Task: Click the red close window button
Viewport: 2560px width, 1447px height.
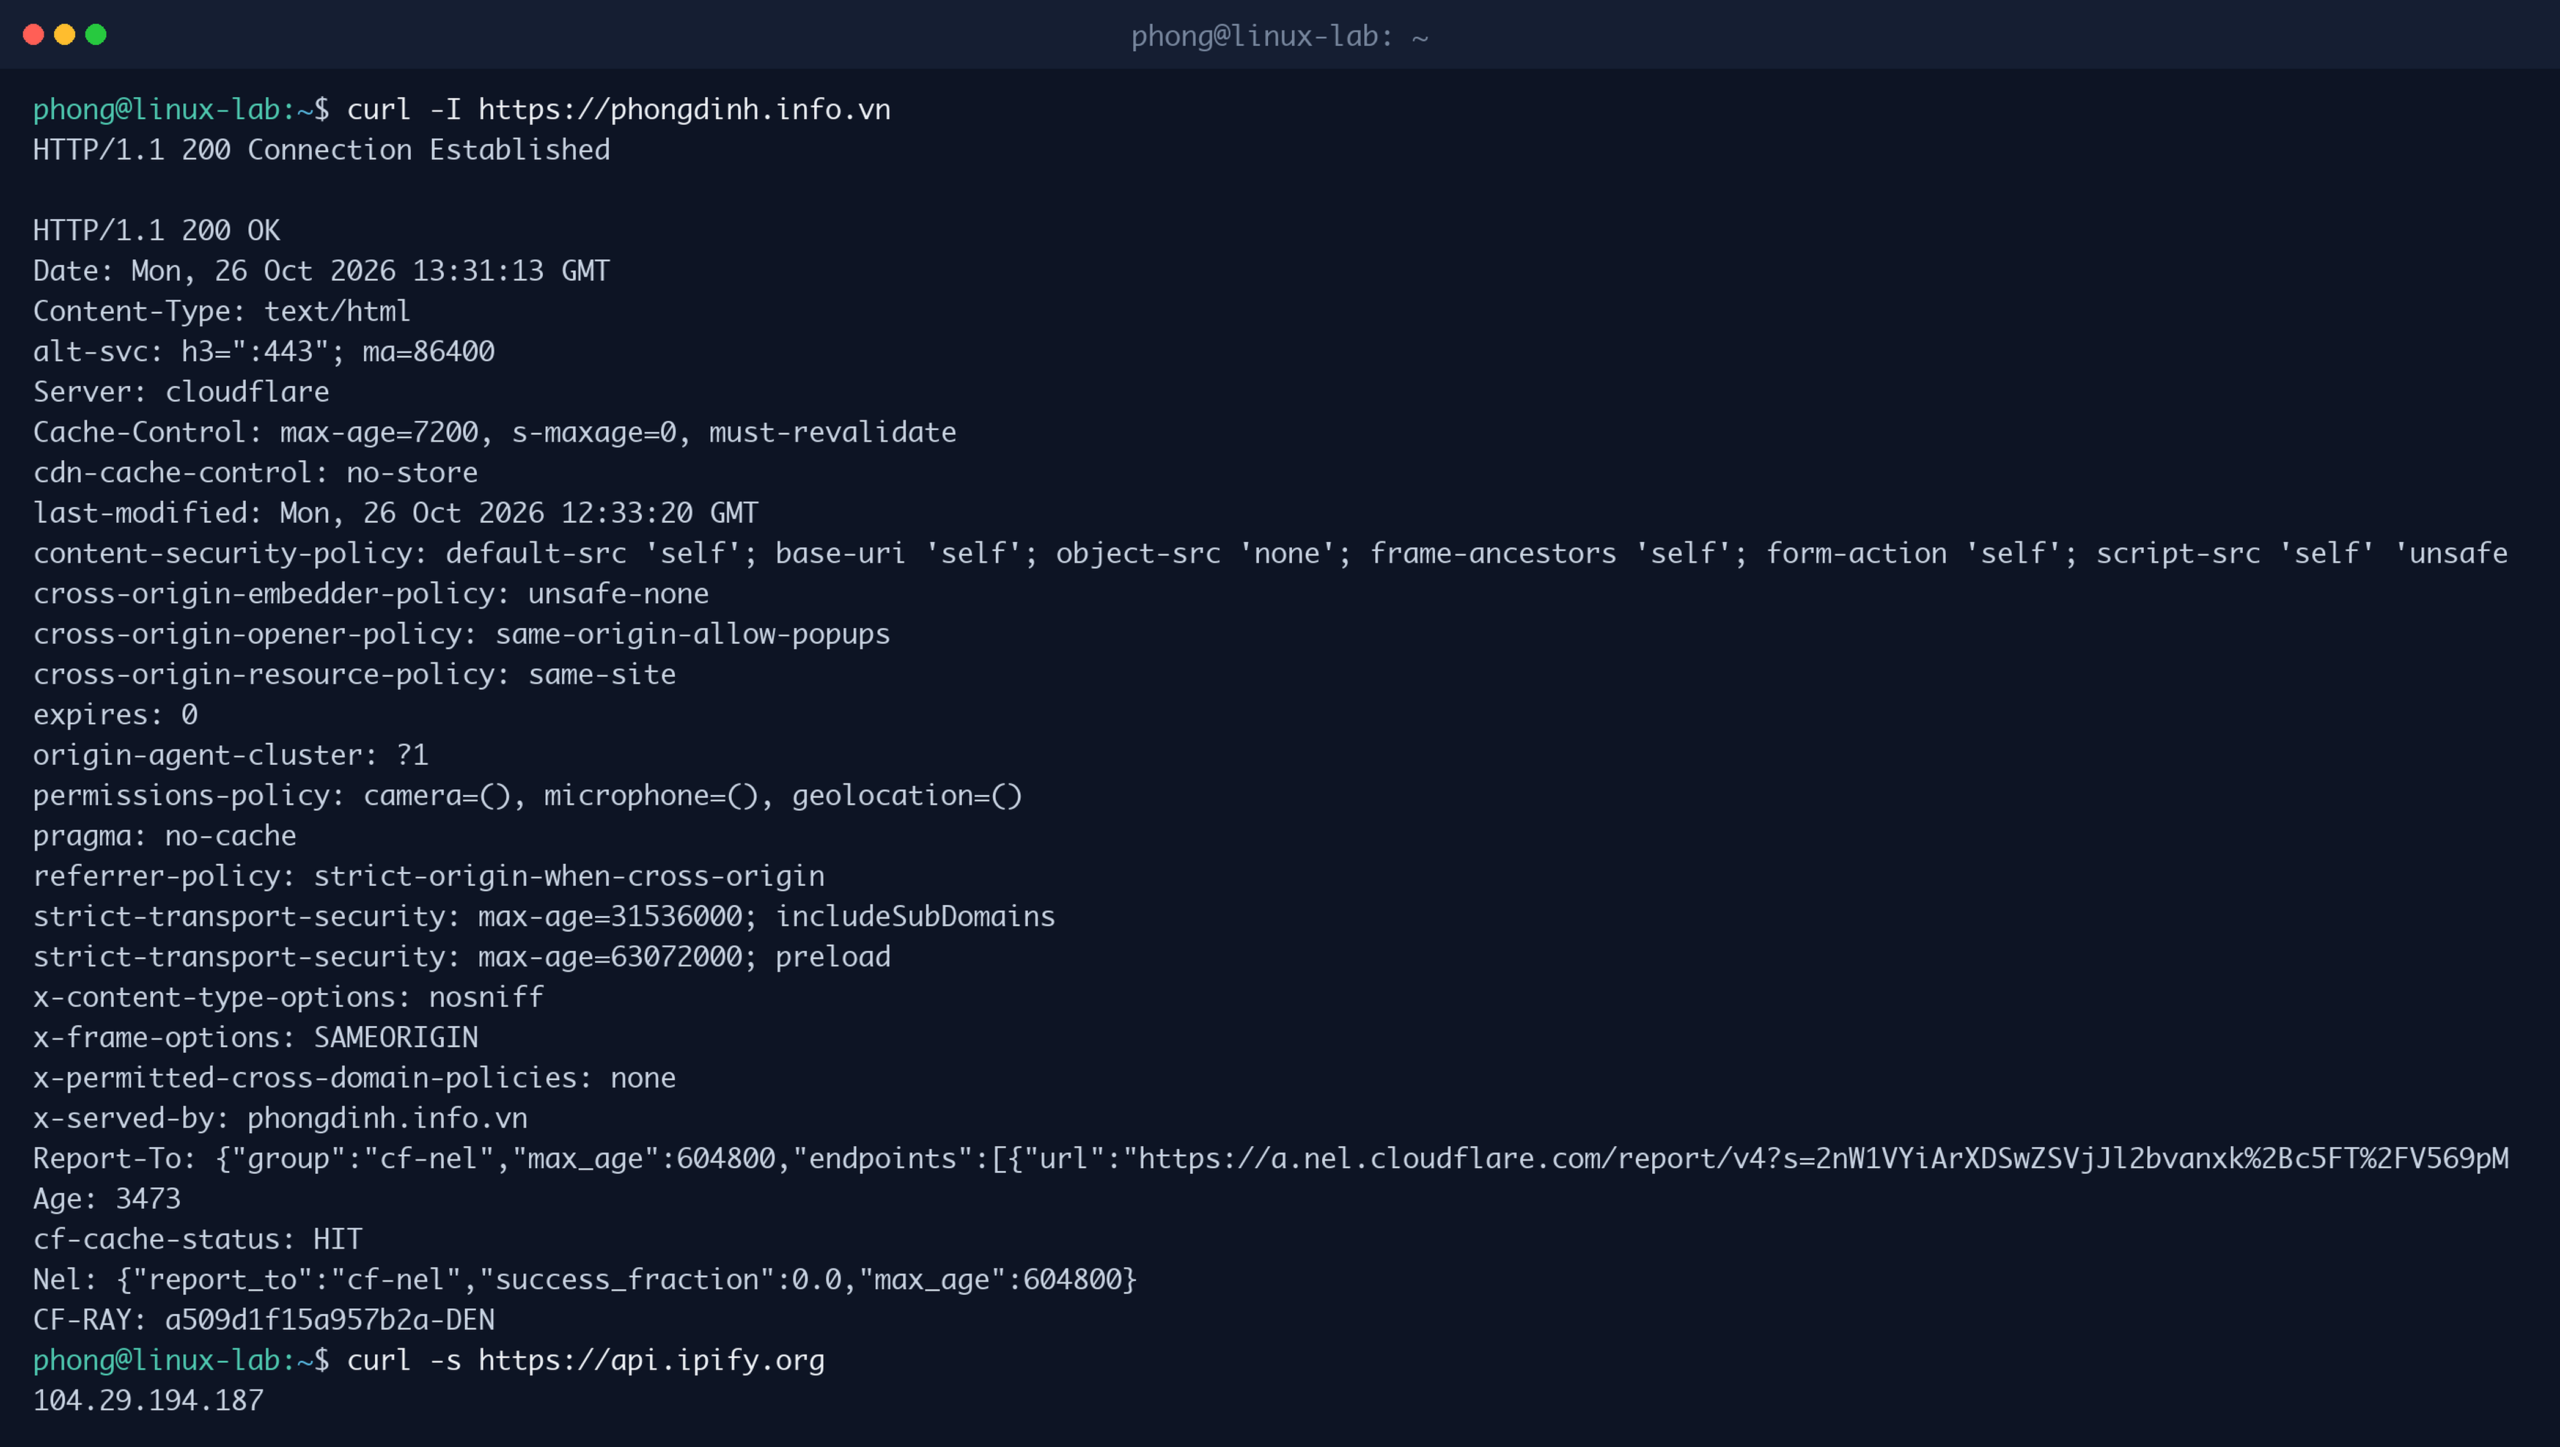Action: (x=33, y=35)
